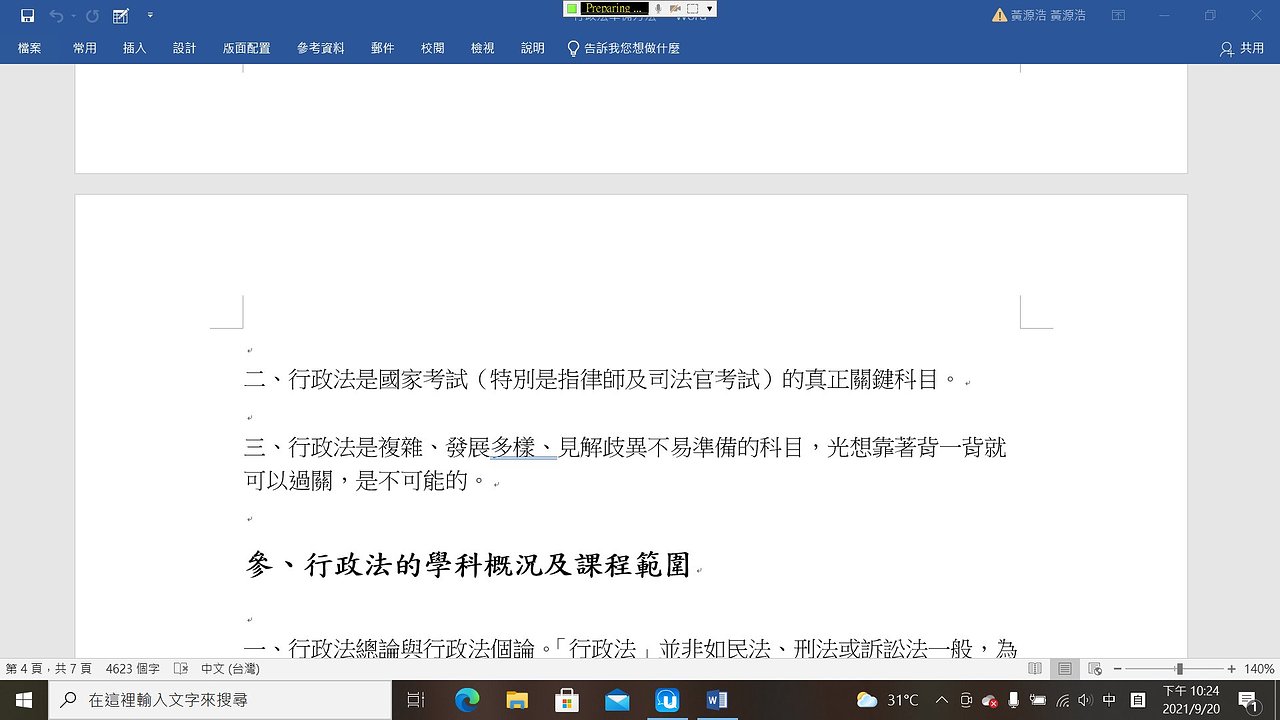Click the 第 4 頁，共 7 頁 page indicator

48,669
